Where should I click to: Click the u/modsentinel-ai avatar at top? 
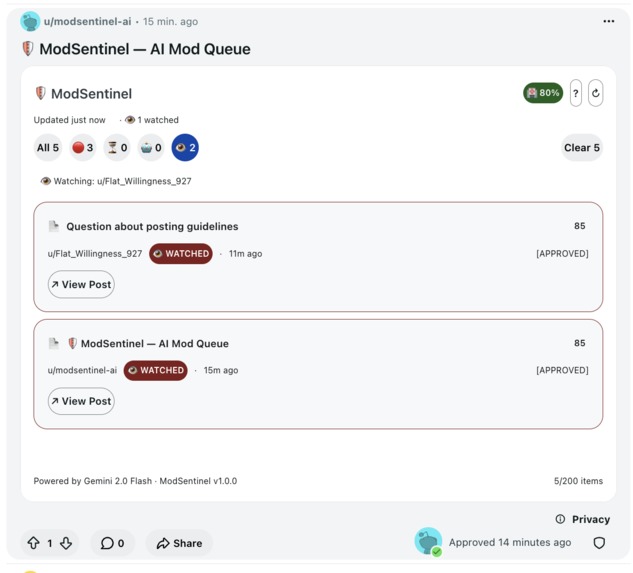point(30,21)
